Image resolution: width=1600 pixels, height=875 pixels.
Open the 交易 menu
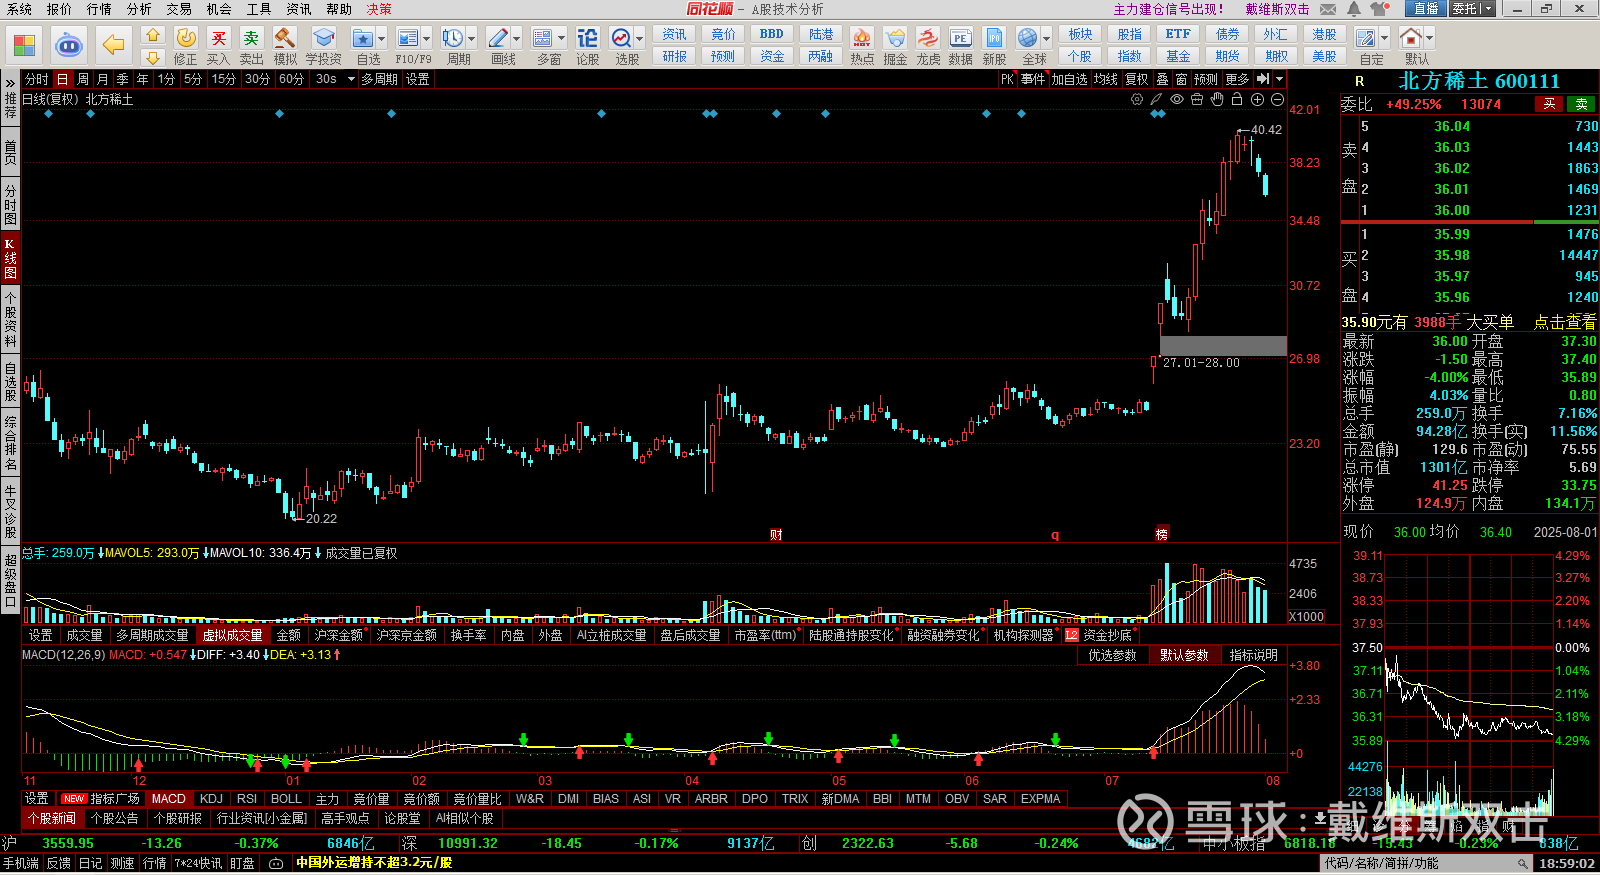coord(179,9)
